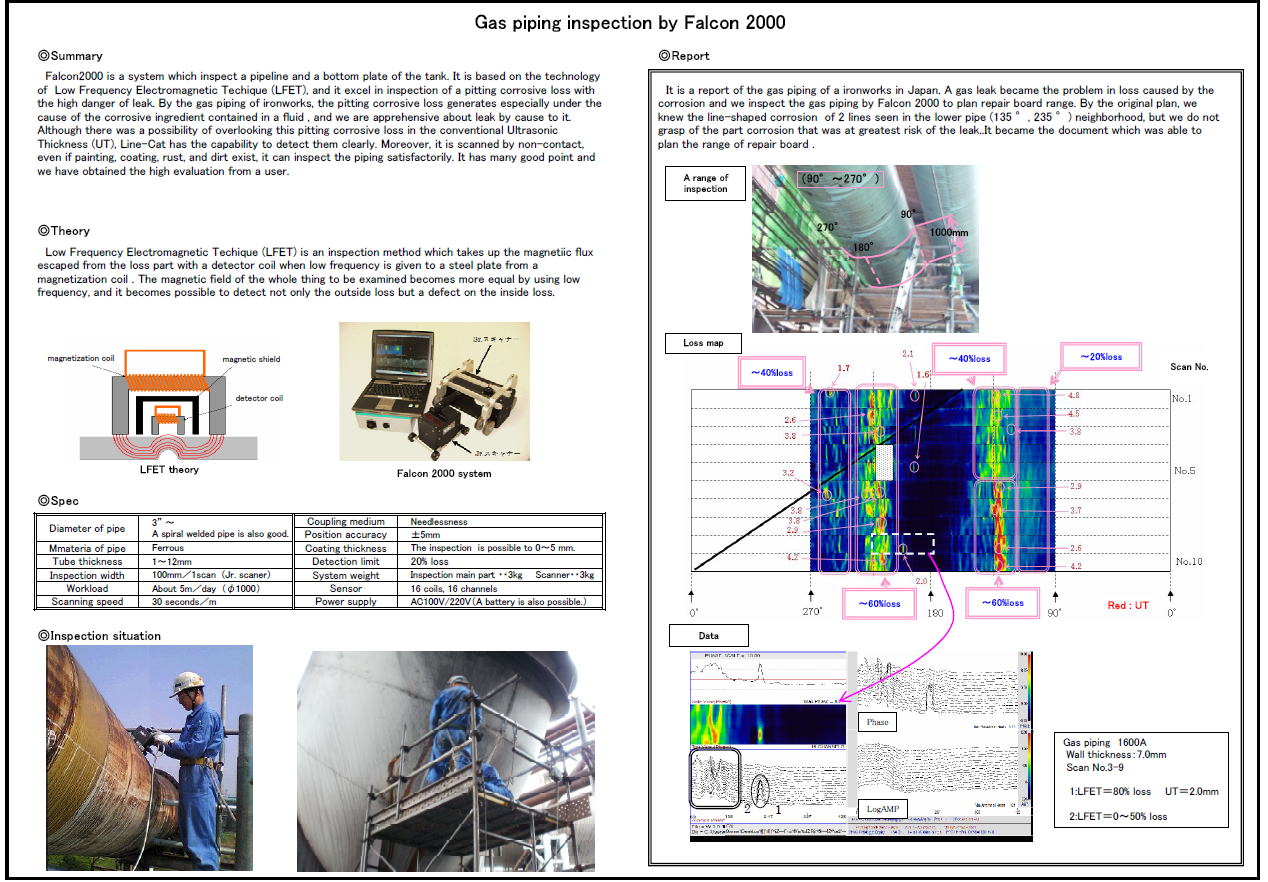Click the "16 coils, 16 channels" value cell

501,589
